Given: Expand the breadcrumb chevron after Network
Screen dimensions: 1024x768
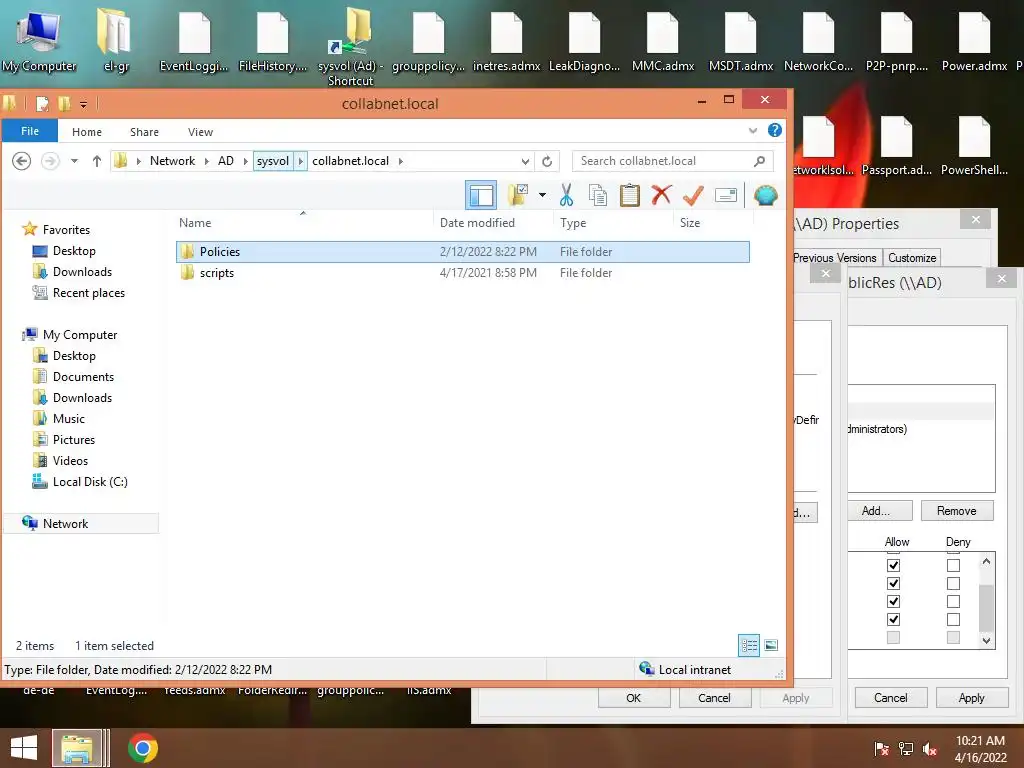Looking at the screenshot, I should 206,161.
